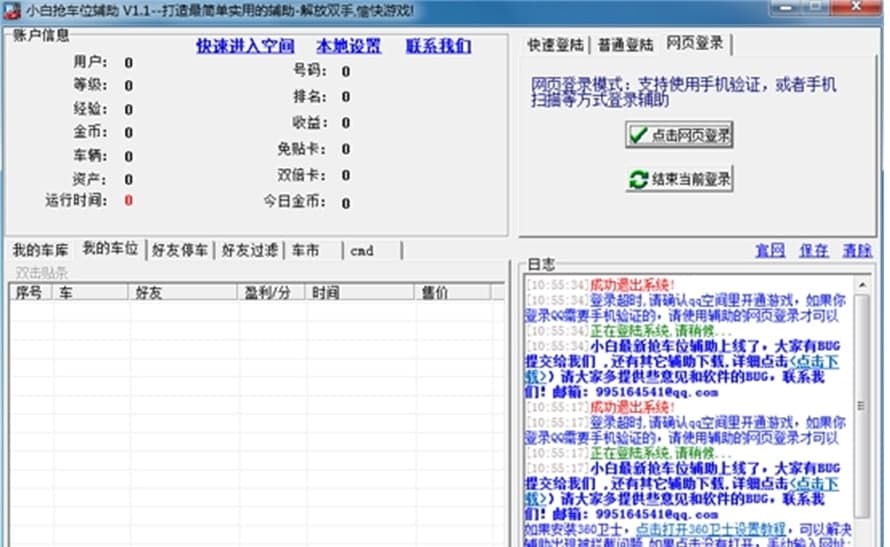890x547 pixels.
Task: Click the 今日金币 value
Action: (x=346, y=203)
